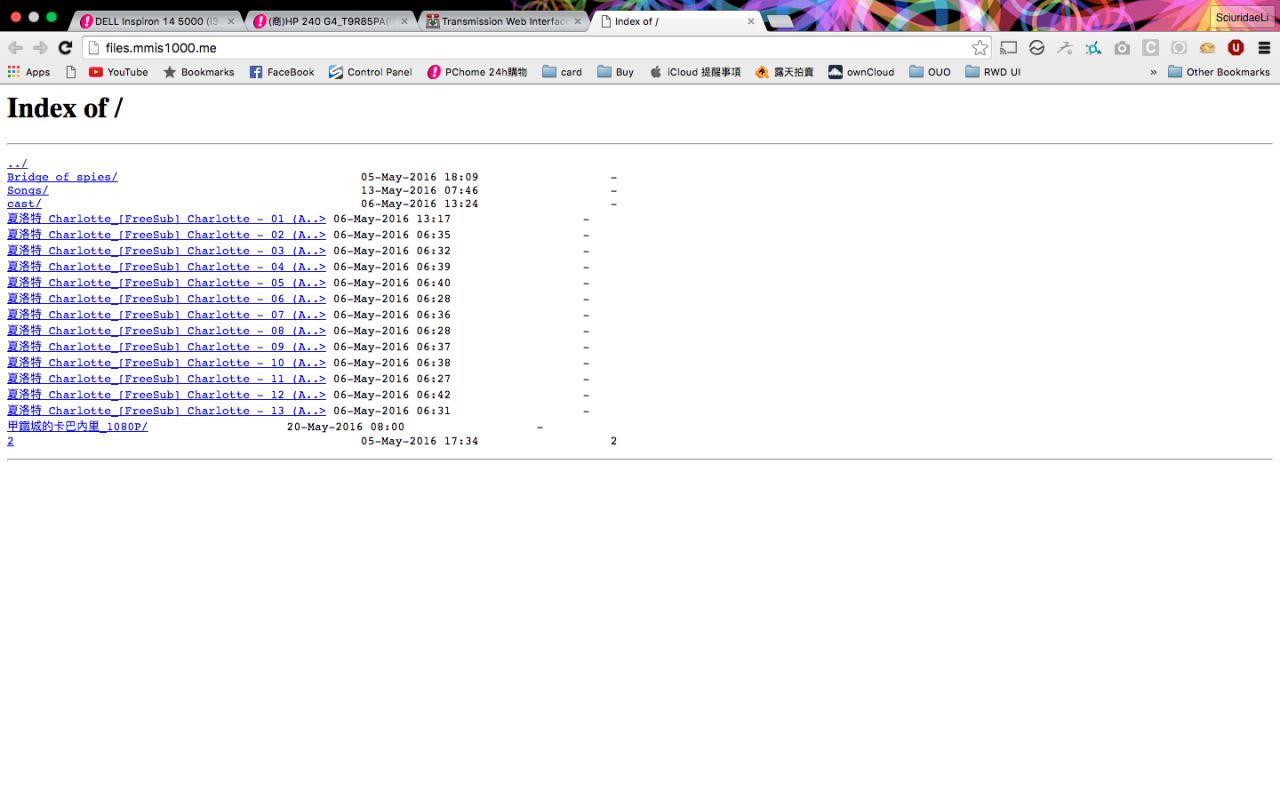Go to the parent directory link
Image resolution: width=1280 pixels, height=800 pixels.
pos(17,164)
